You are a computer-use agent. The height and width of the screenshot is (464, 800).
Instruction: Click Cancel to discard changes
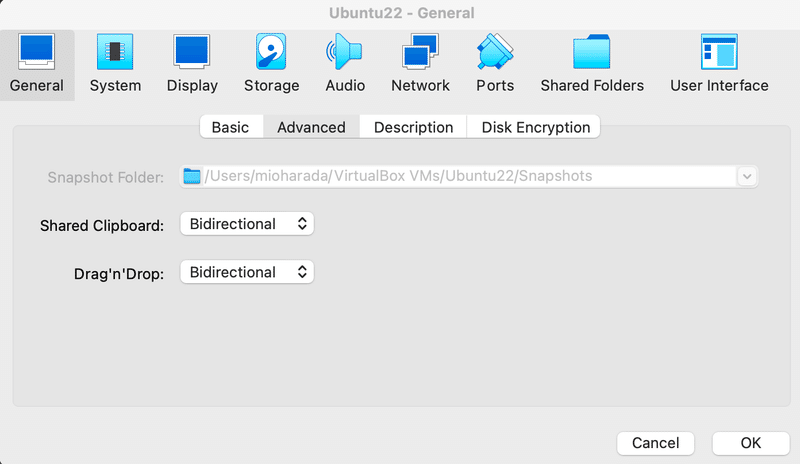point(656,443)
